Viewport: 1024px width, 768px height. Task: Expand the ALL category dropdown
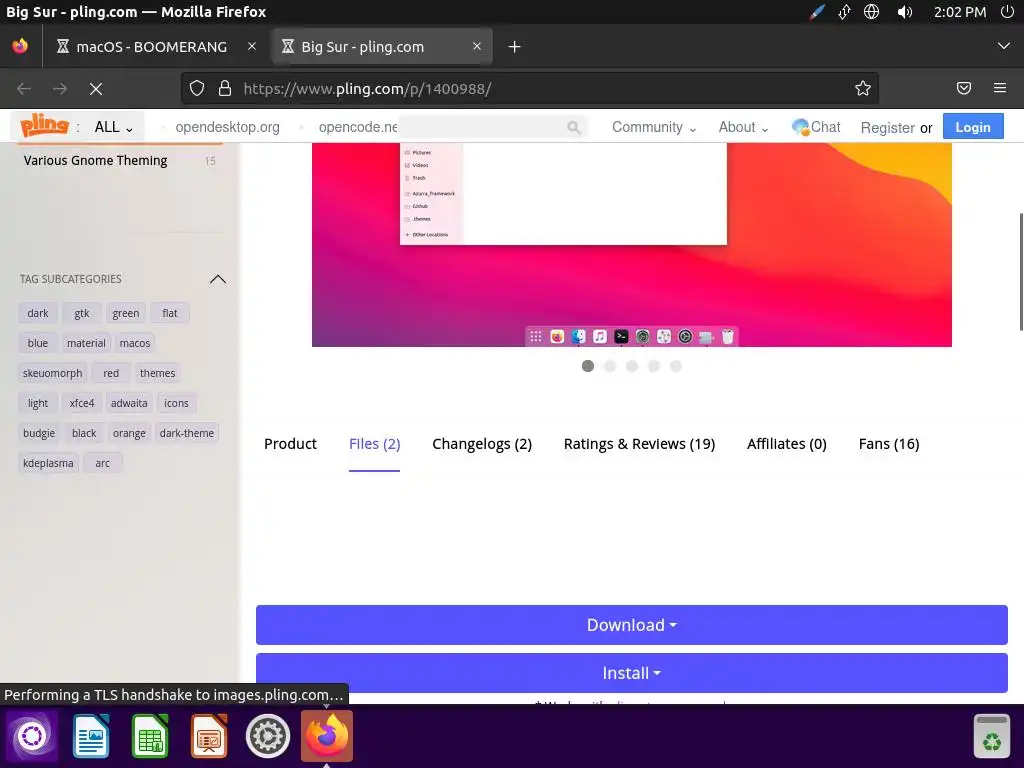point(114,127)
